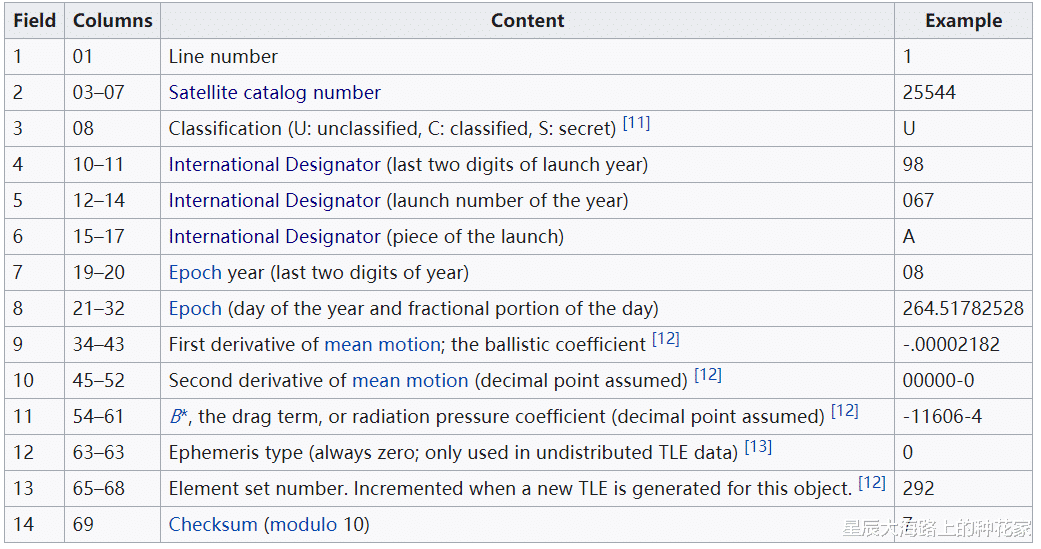Click International Designator link in launch number row
1041x549 pixels.
pyautogui.click(x=274, y=201)
